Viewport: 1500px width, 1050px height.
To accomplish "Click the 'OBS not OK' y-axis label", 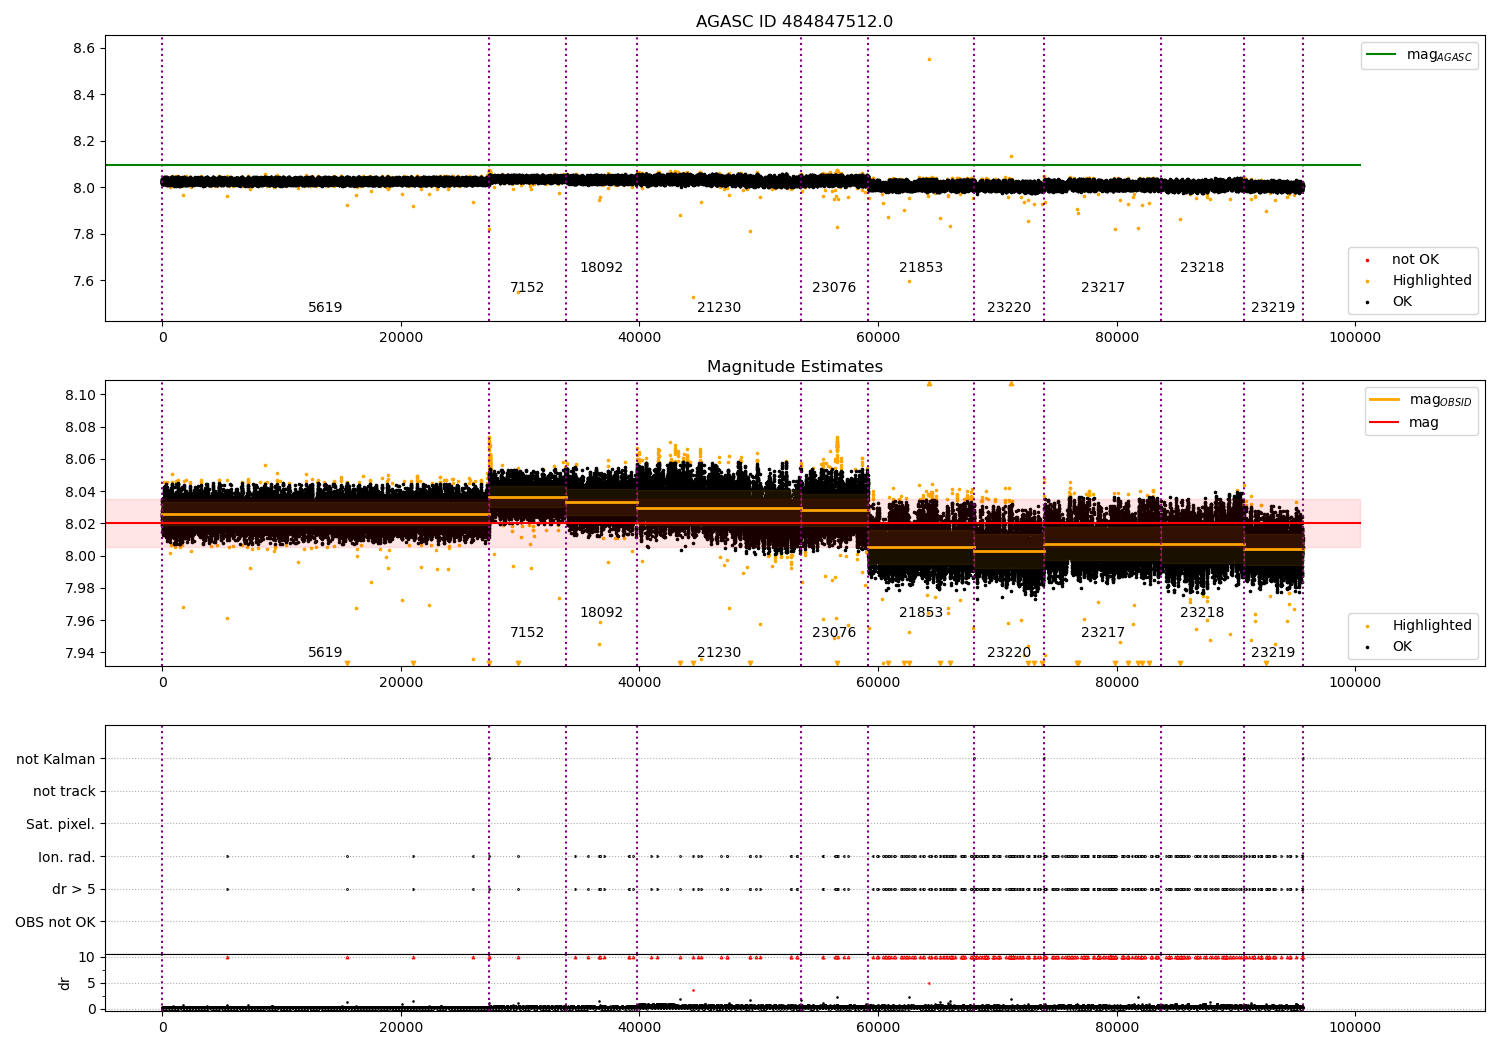I will (x=55, y=923).
